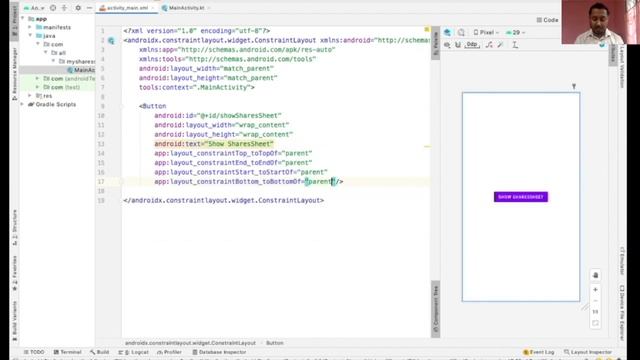Collapse the myshares package arrow
This screenshot has height=360, width=640.
coord(53,61)
